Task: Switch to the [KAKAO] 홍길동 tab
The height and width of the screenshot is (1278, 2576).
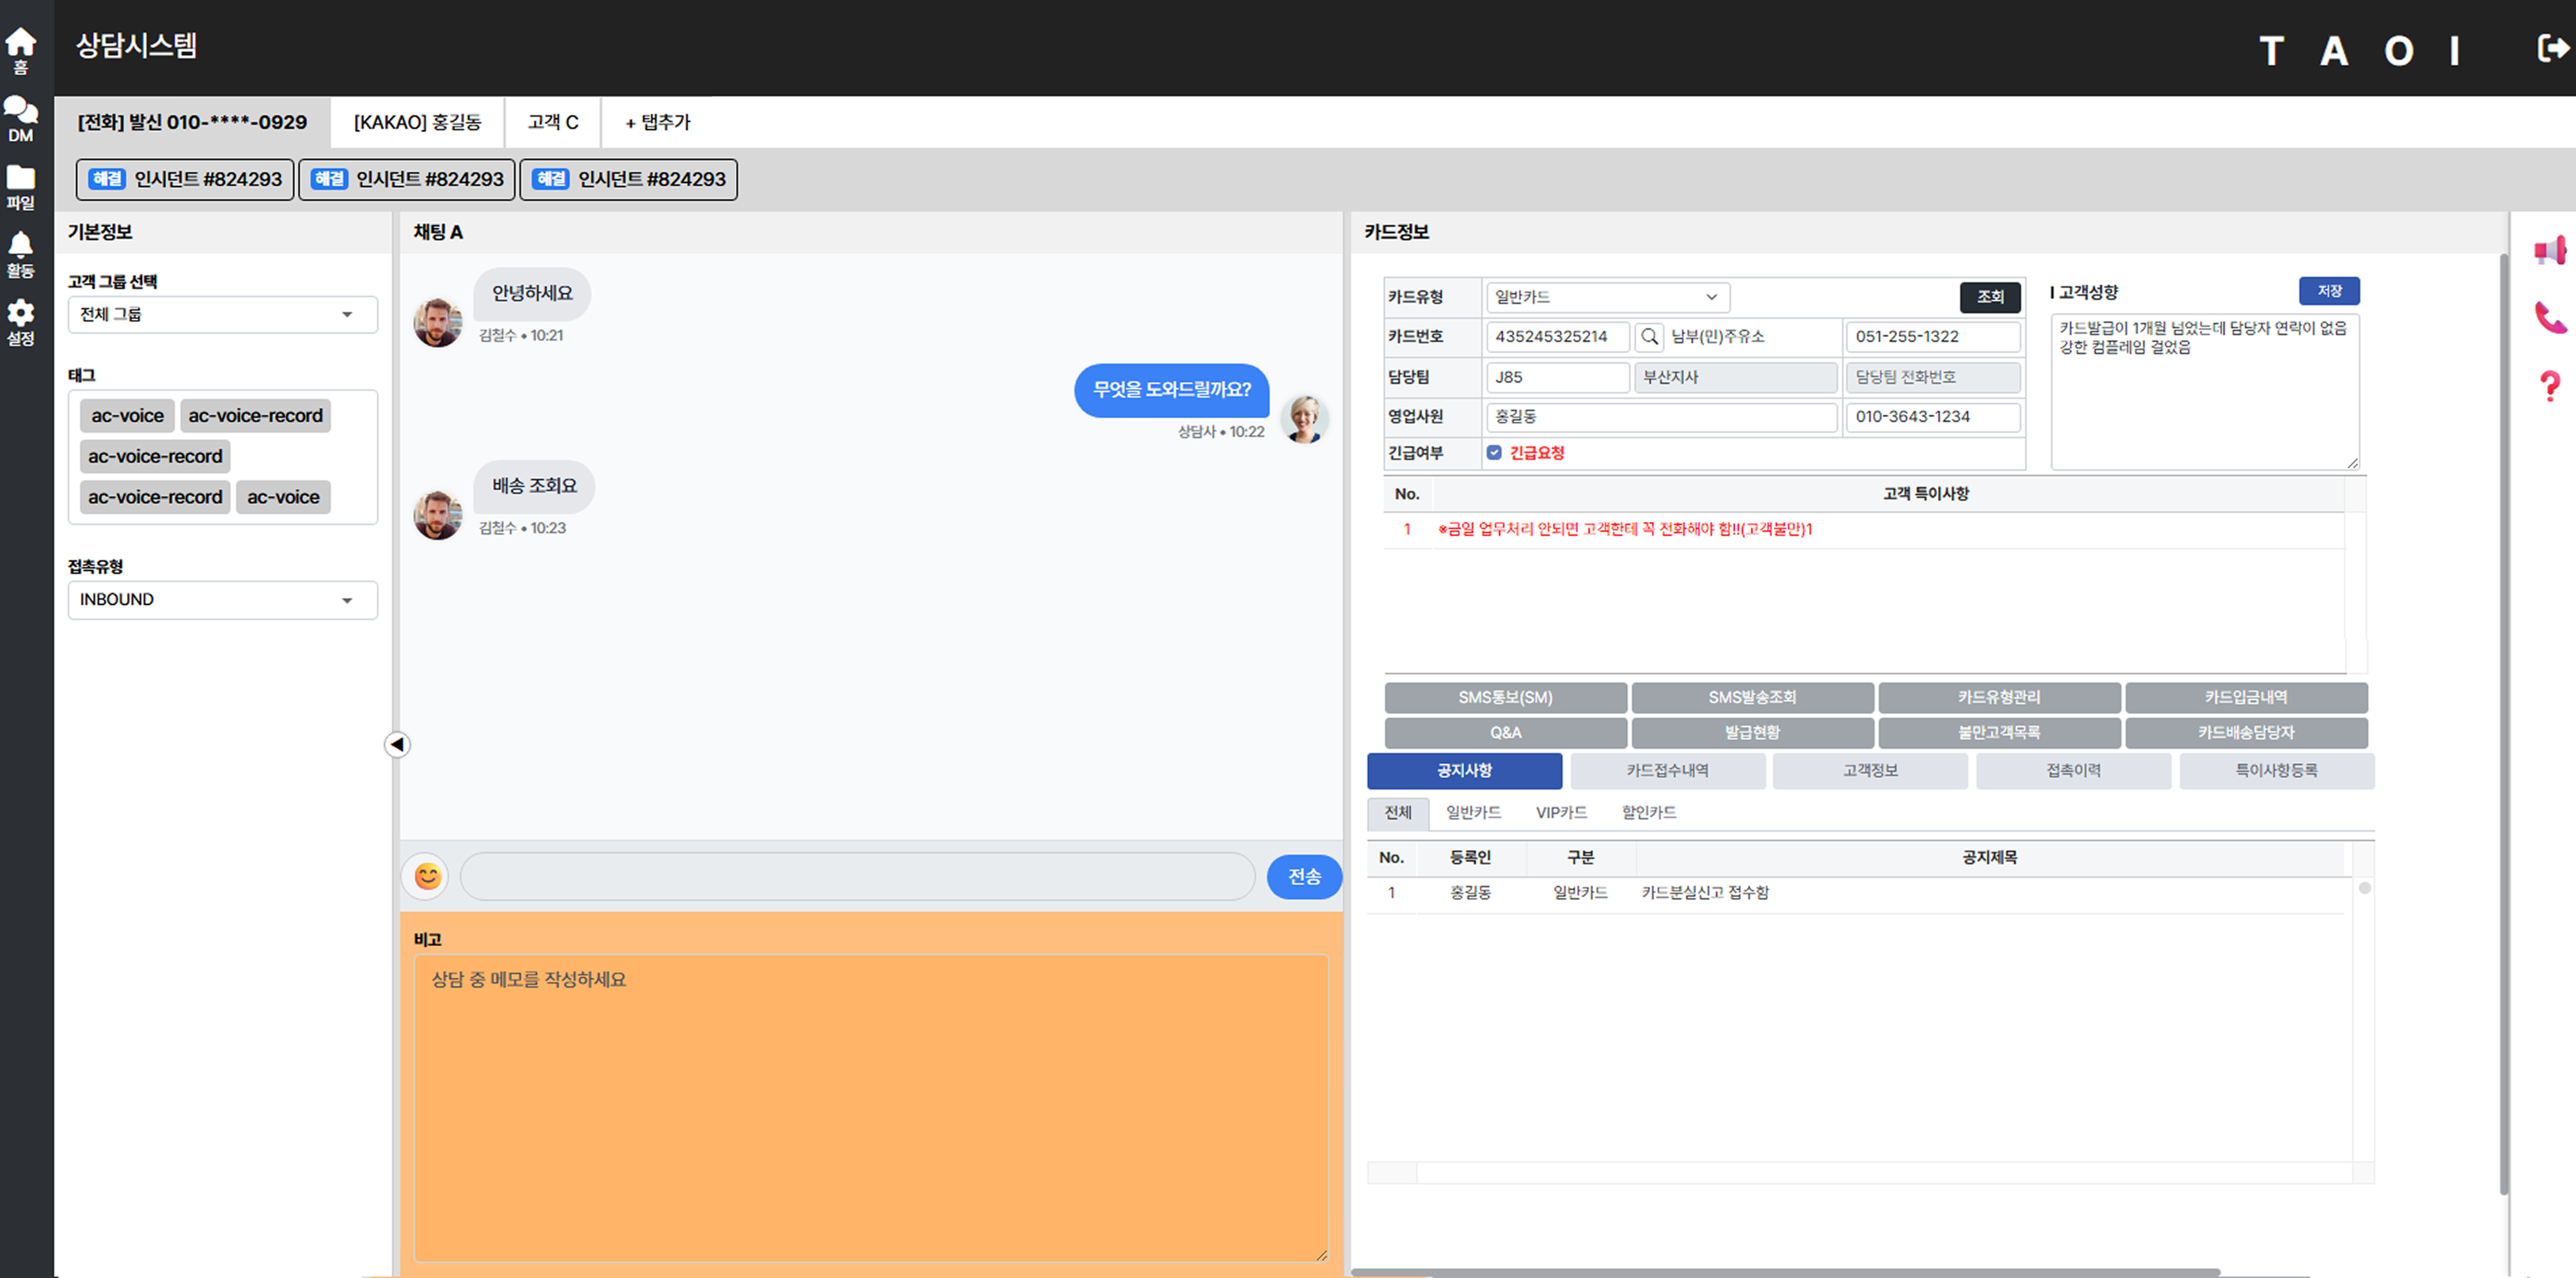Action: point(417,122)
